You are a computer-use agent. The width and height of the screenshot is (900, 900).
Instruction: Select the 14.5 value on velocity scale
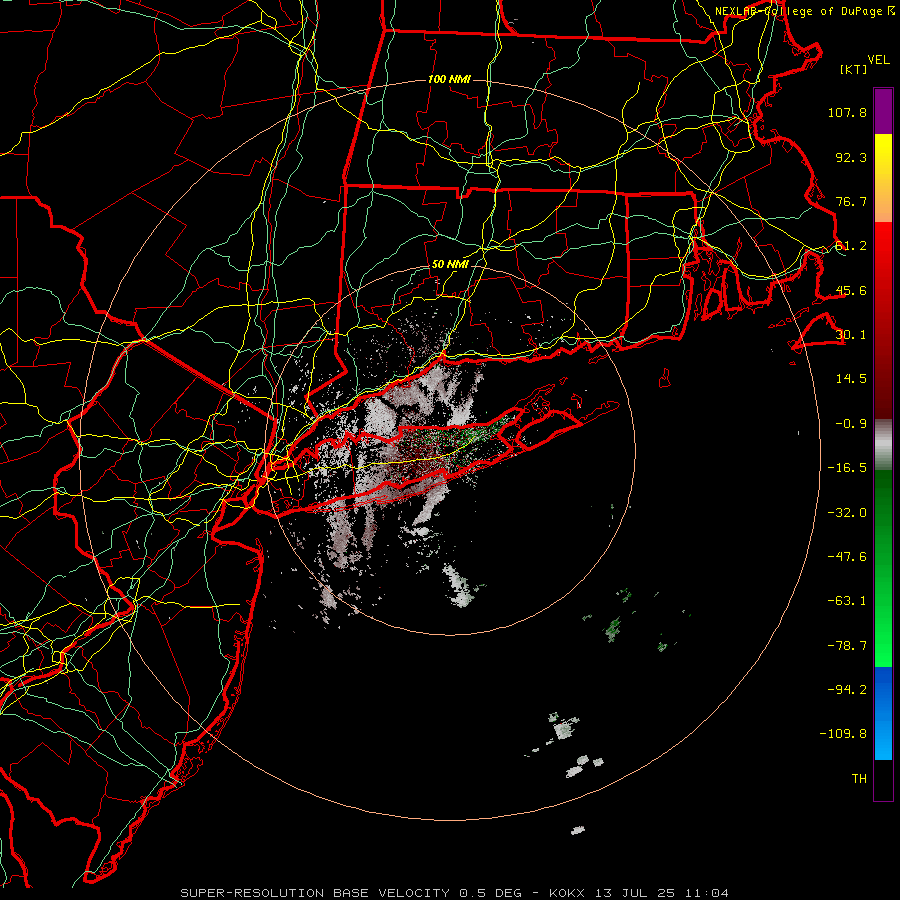(x=851, y=379)
